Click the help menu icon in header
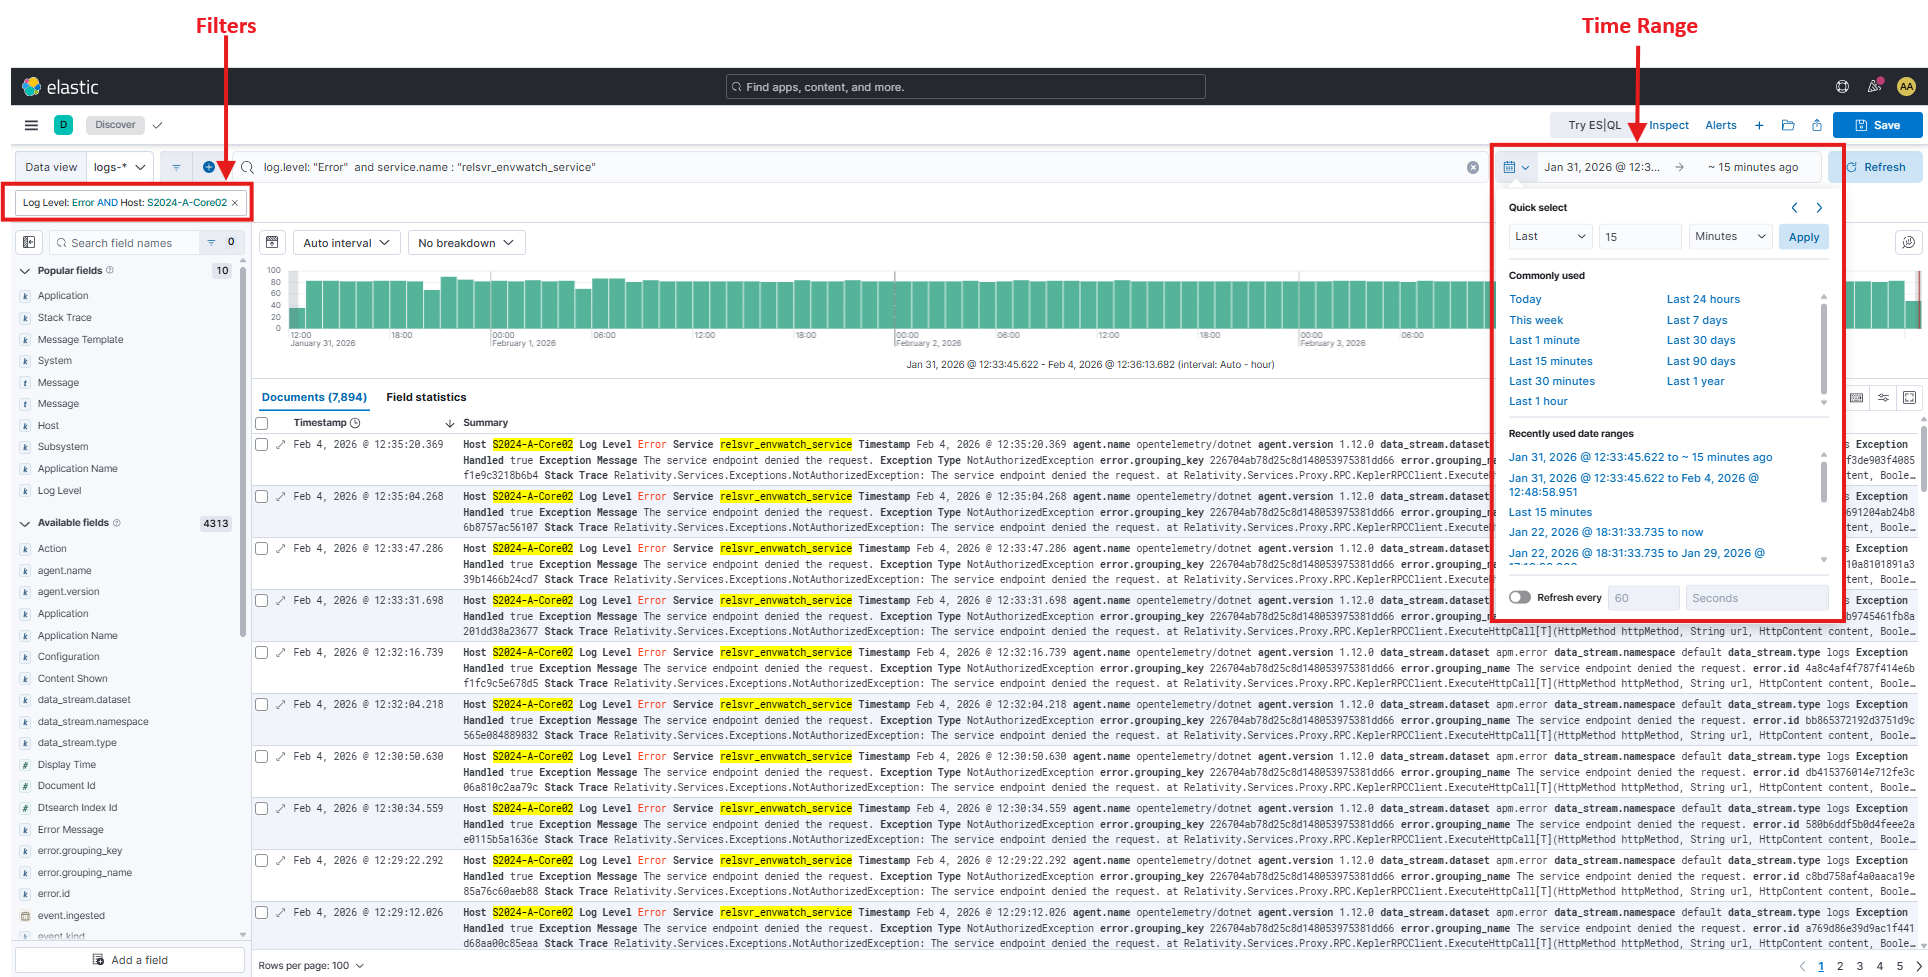This screenshot has height=977, width=1928. [x=1842, y=87]
